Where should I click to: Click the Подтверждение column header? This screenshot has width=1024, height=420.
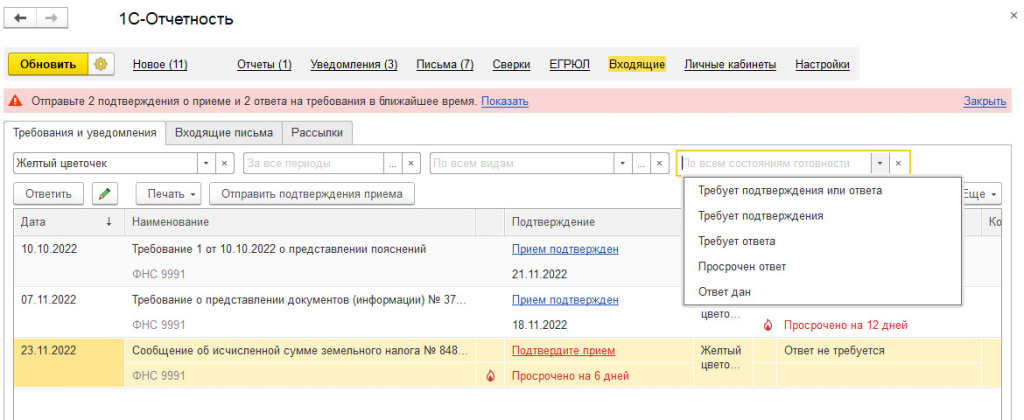(599, 222)
